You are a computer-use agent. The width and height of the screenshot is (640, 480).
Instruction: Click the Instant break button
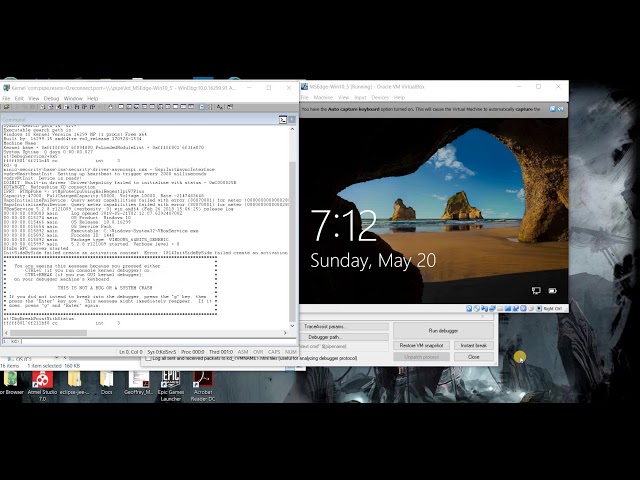tap(473, 345)
